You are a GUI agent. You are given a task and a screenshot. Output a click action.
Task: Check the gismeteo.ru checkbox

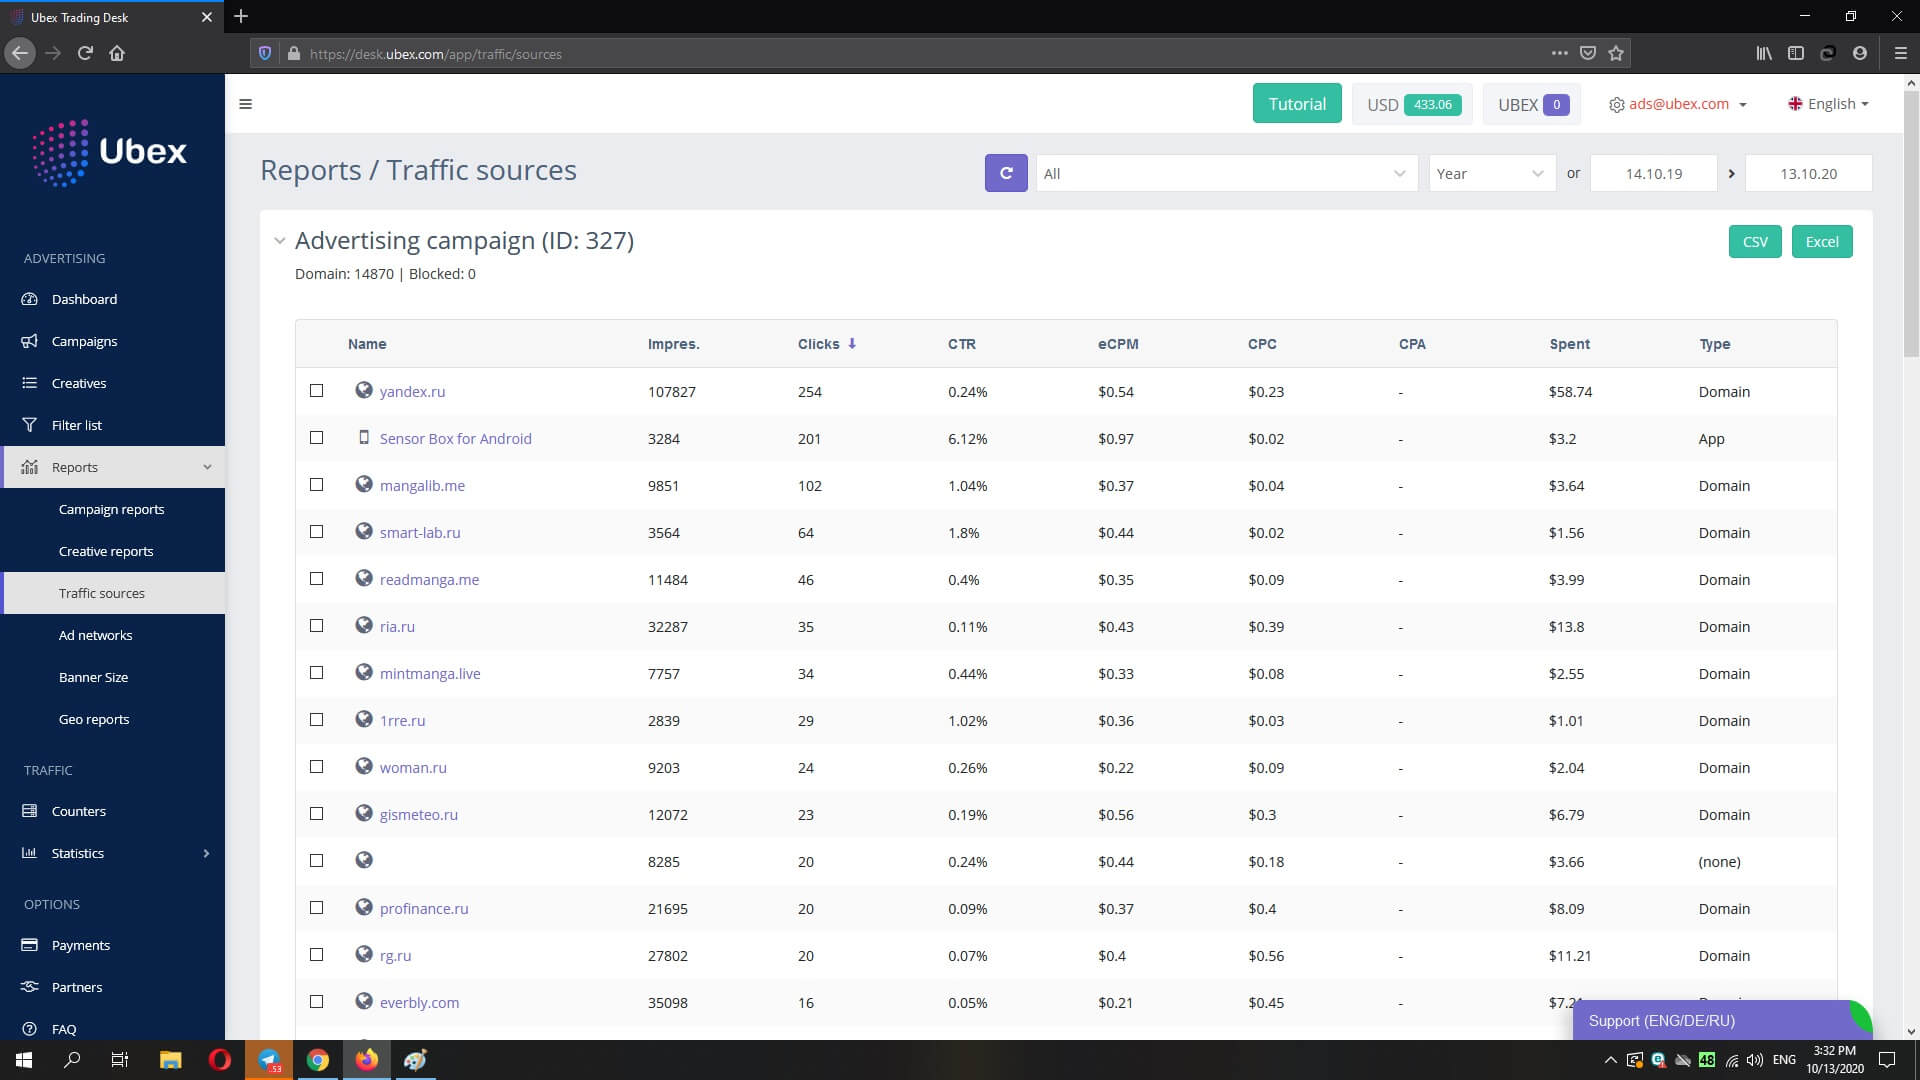pos(316,814)
